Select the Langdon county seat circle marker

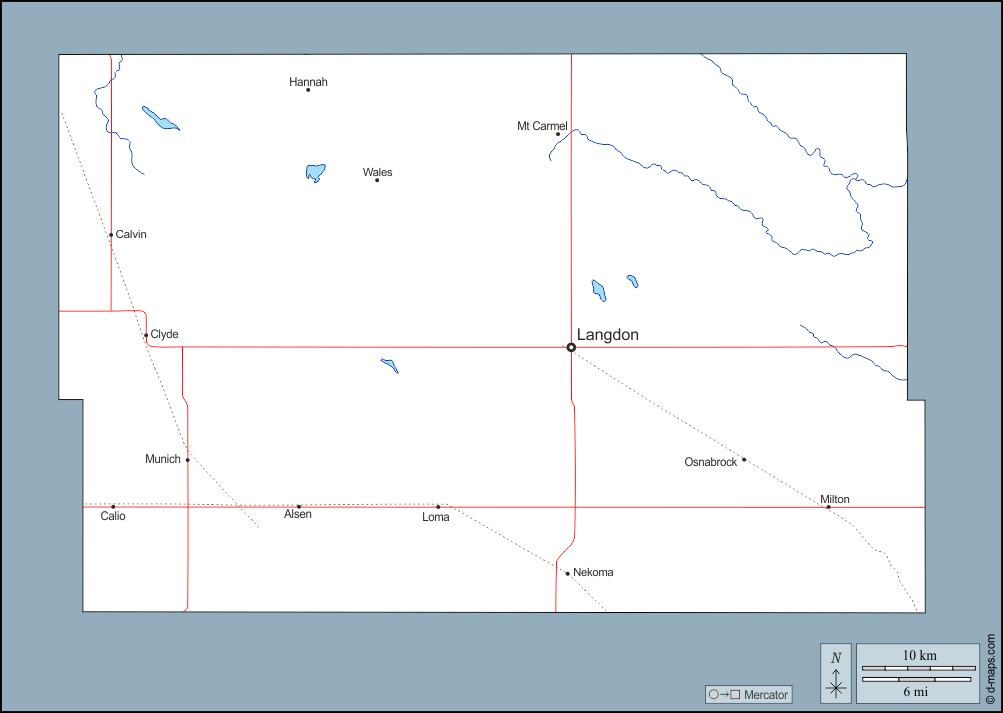pyautogui.click(x=571, y=347)
